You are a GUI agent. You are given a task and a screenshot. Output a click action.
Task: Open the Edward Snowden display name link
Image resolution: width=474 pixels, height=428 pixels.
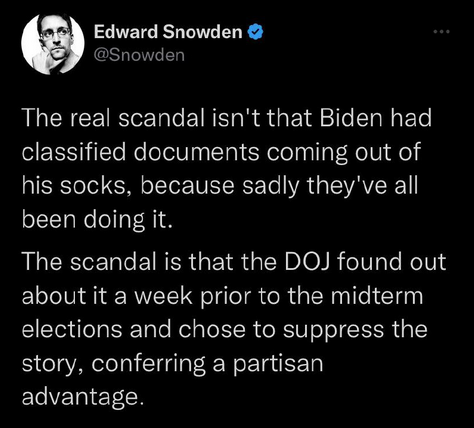click(168, 32)
